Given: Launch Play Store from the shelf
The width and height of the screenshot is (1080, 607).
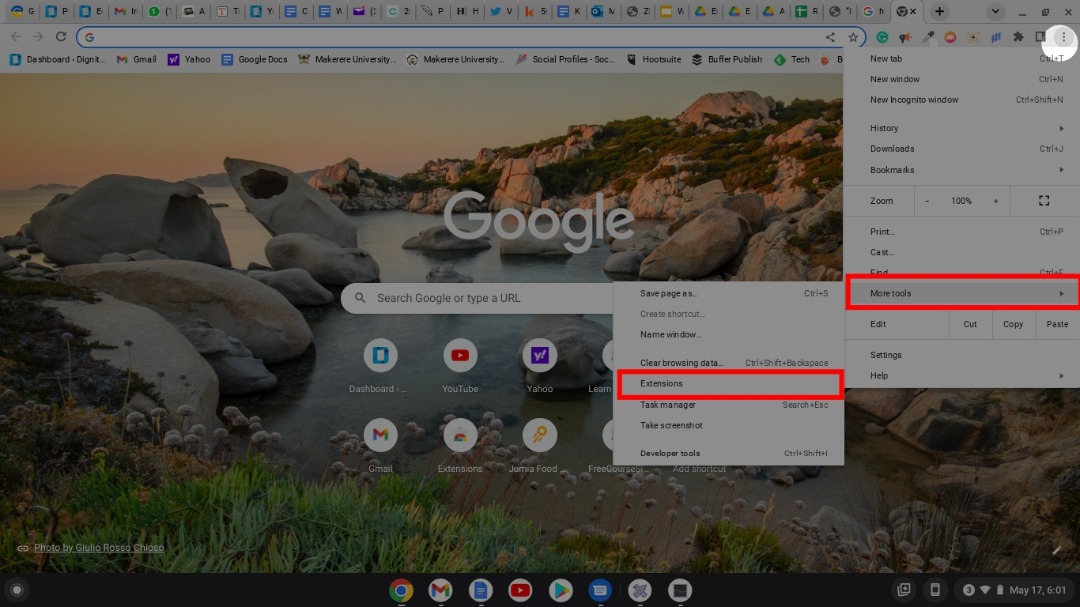Looking at the screenshot, I should 560,590.
